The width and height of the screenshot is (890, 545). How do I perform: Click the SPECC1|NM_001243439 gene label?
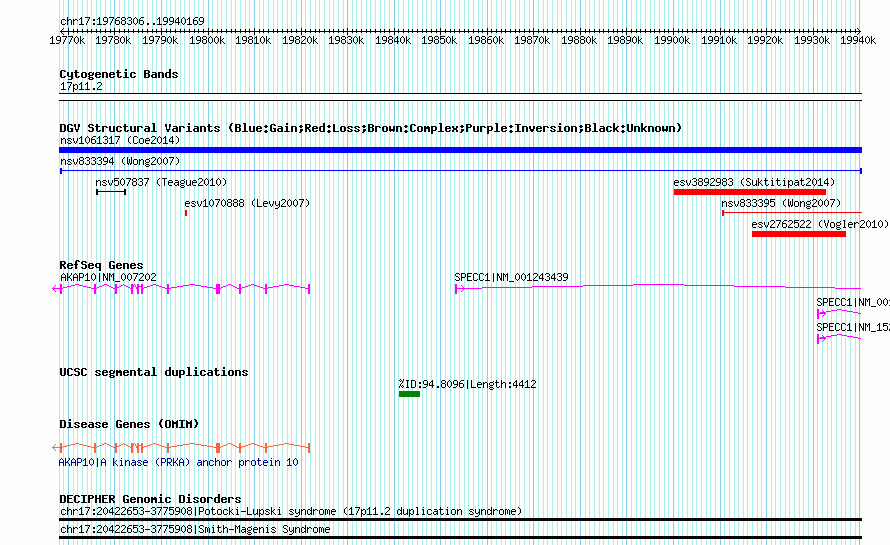[x=511, y=278]
